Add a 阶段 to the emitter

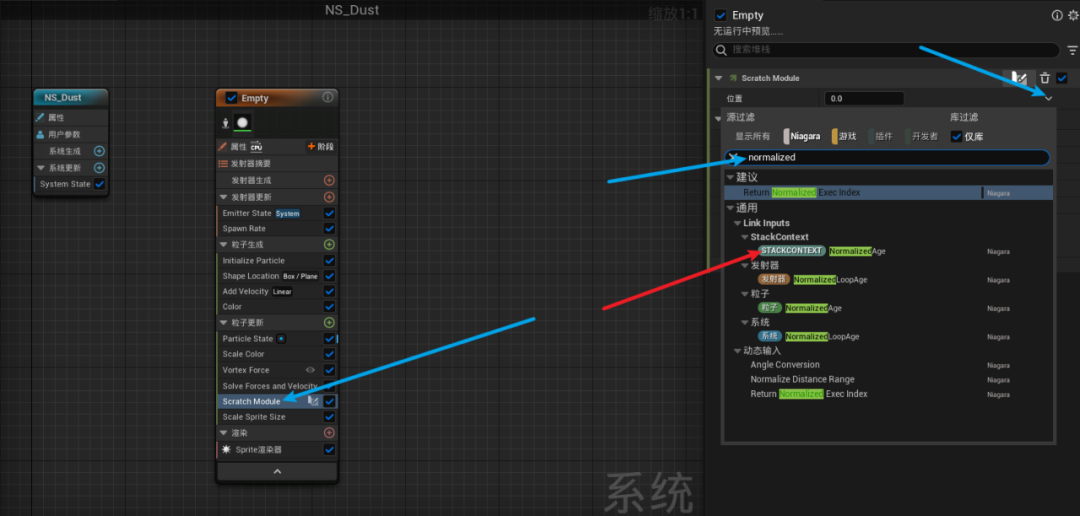(x=320, y=147)
